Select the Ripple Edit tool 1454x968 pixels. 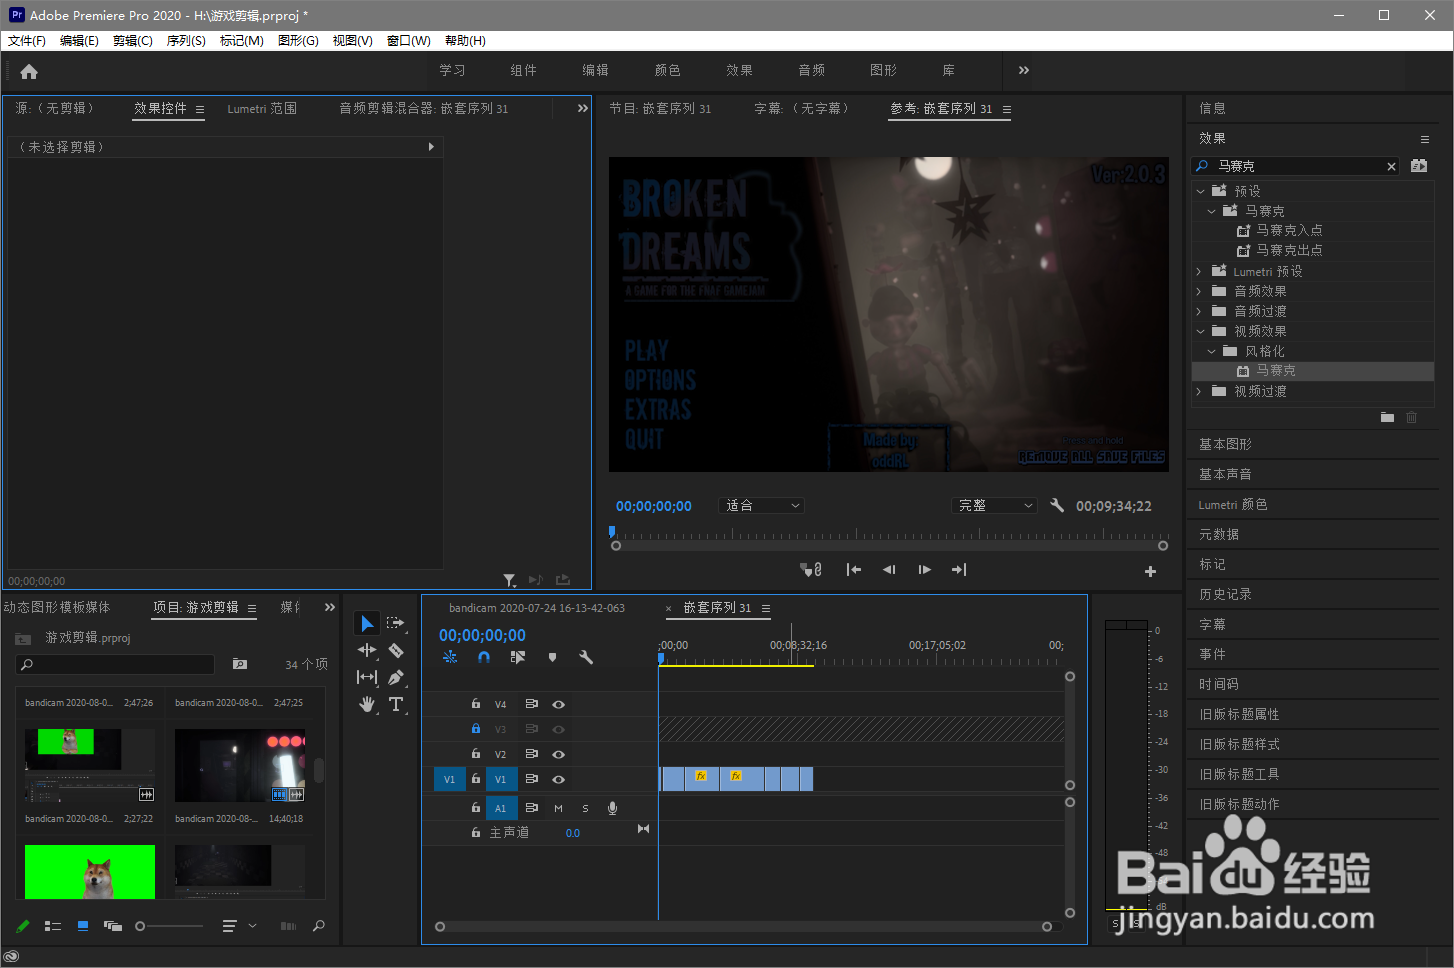(367, 650)
